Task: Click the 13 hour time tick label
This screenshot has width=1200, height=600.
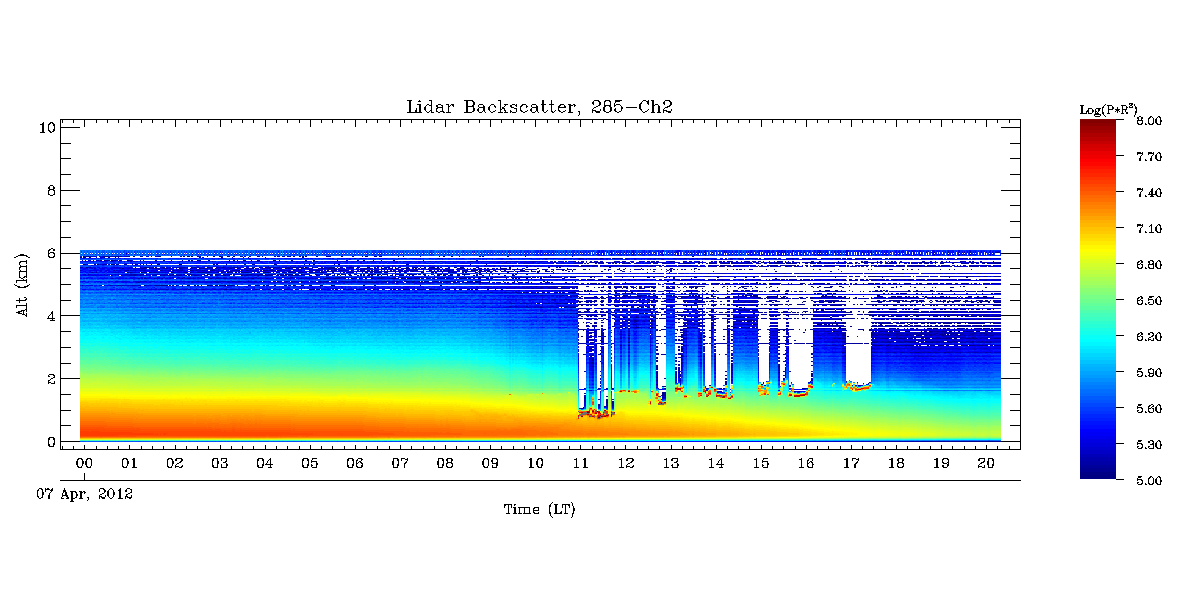Action: (670, 464)
